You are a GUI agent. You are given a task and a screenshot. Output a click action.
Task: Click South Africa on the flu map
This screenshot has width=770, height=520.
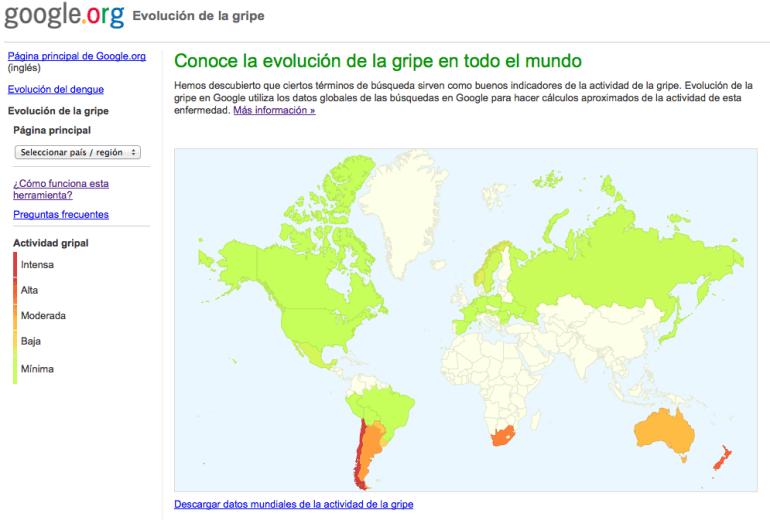503,436
